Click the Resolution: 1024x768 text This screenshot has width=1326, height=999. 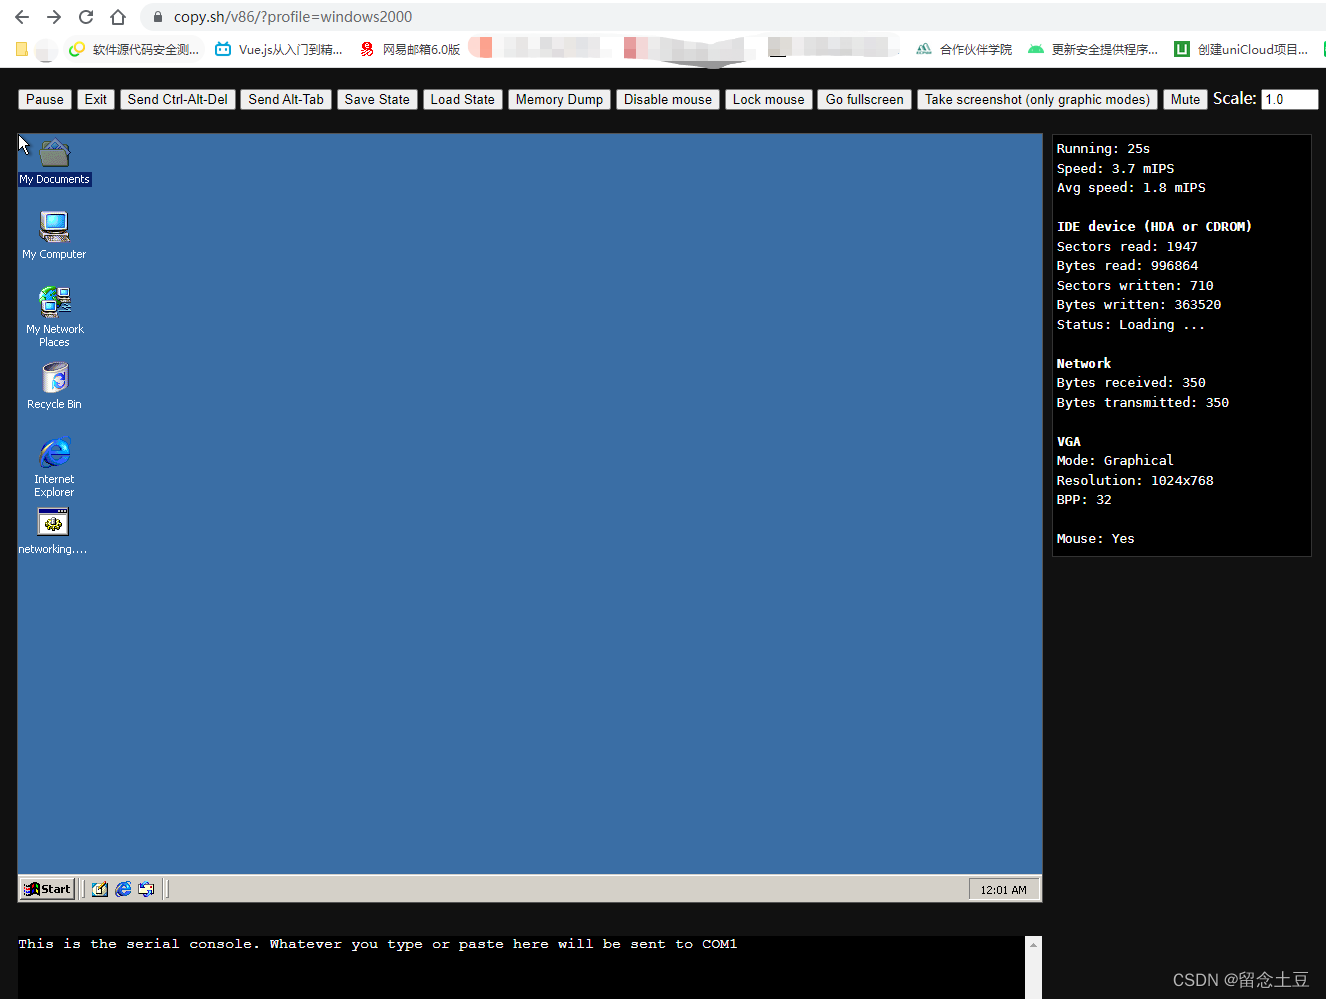coord(1135,481)
